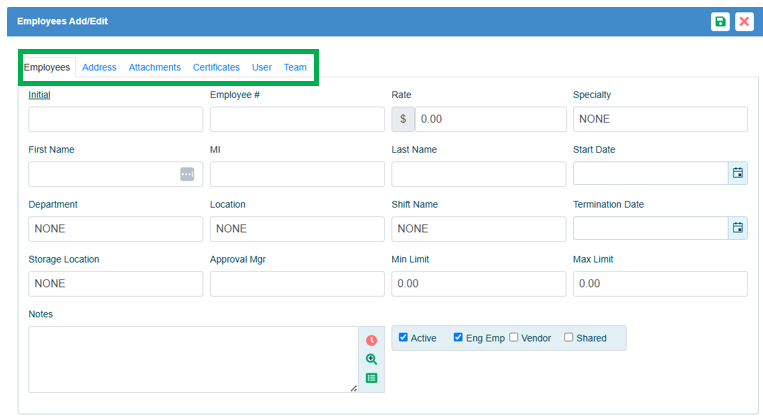
Task: Go to the Attachments tab
Action: [154, 68]
